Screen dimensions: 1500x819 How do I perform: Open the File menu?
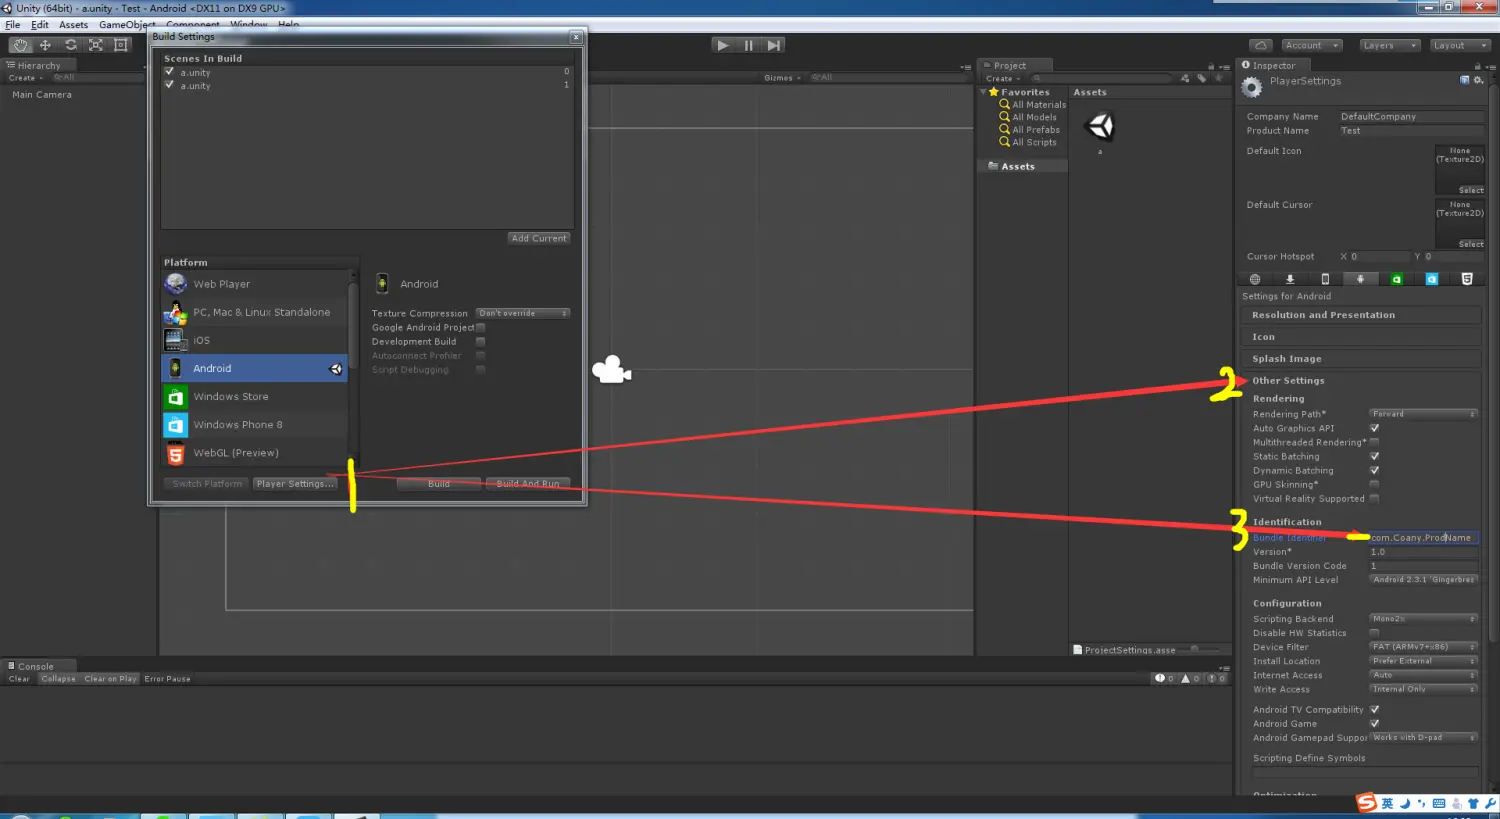coord(13,25)
